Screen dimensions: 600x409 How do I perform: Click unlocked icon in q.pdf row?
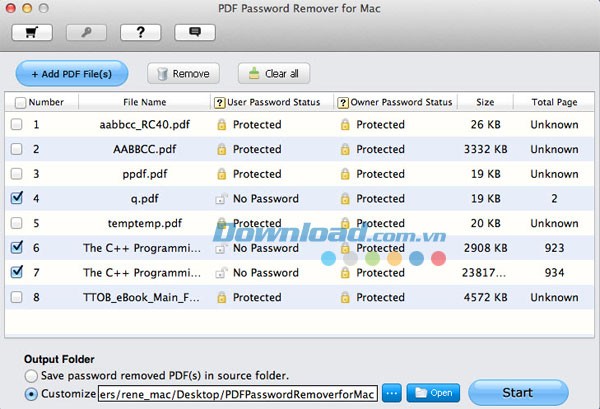click(x=221, y=198)
